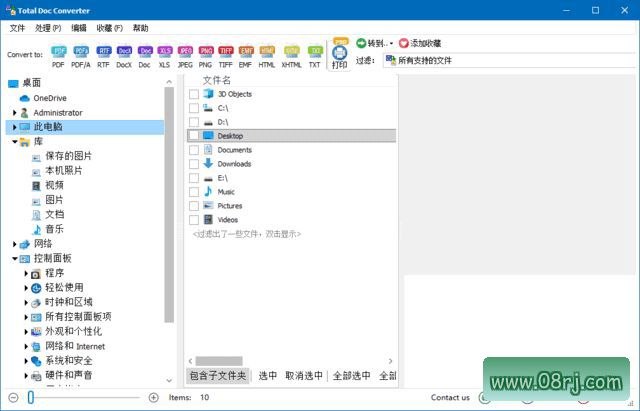
Task: Select the 视频 library item
Action: coord(54,185)
